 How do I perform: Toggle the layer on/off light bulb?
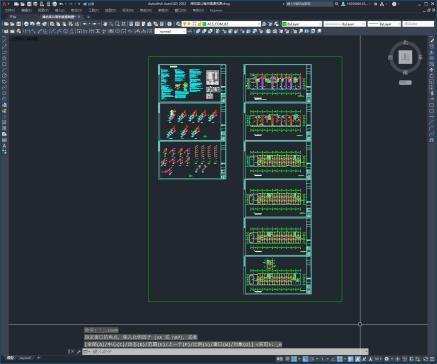[x=185, y=24]
